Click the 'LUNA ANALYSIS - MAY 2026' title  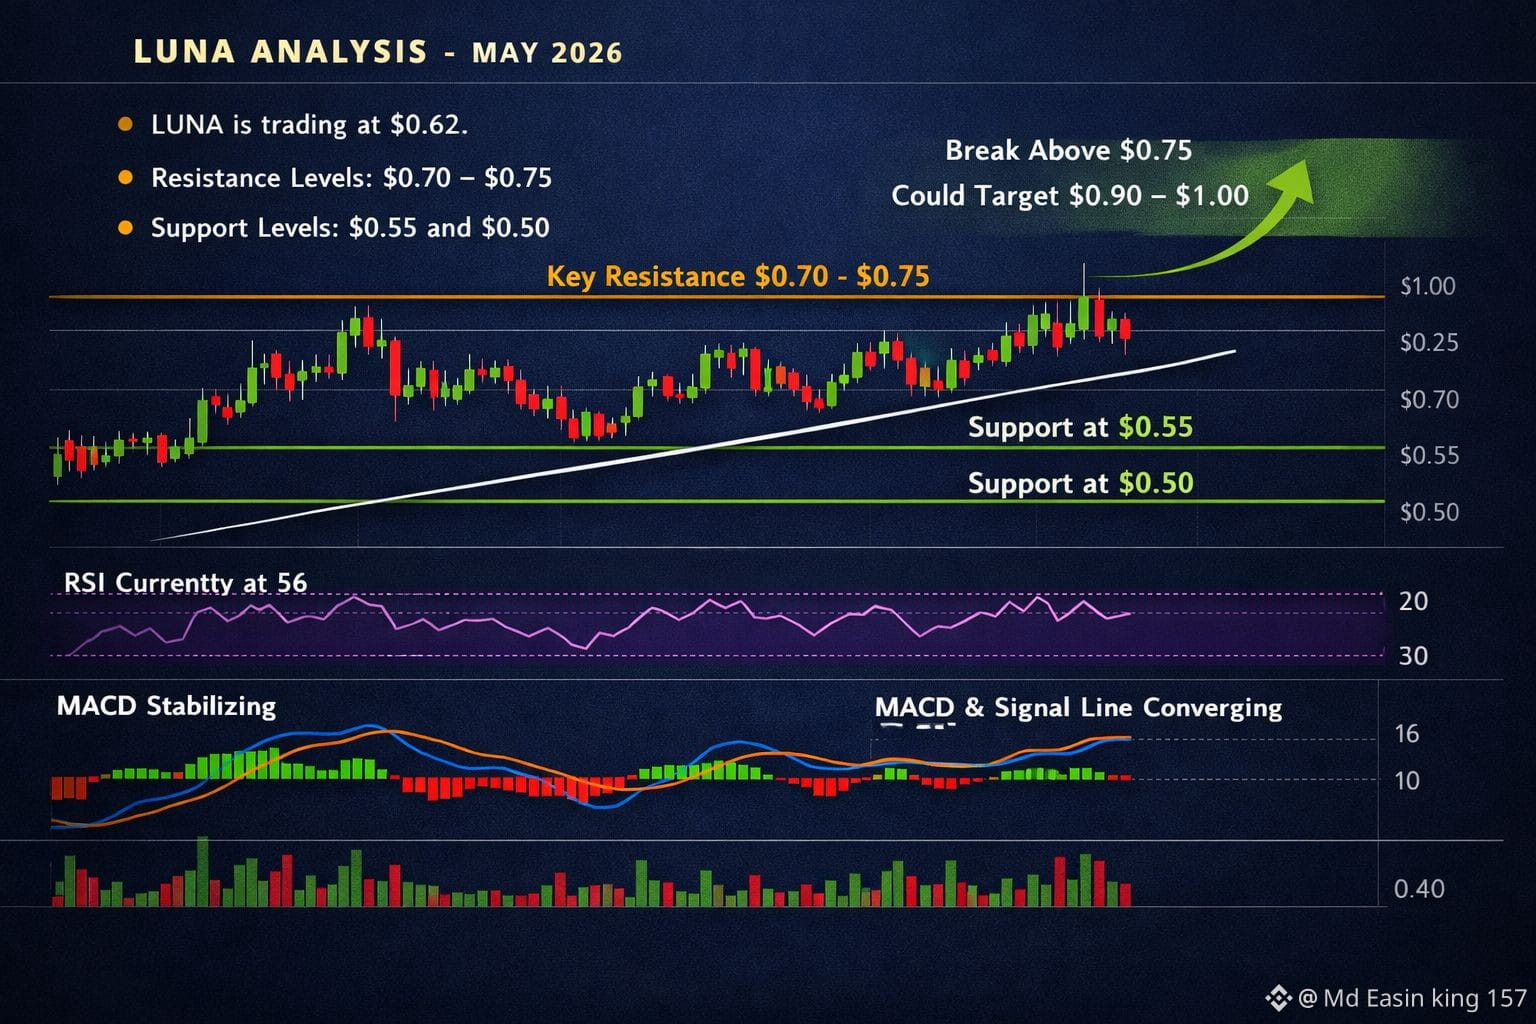point(378,52)
